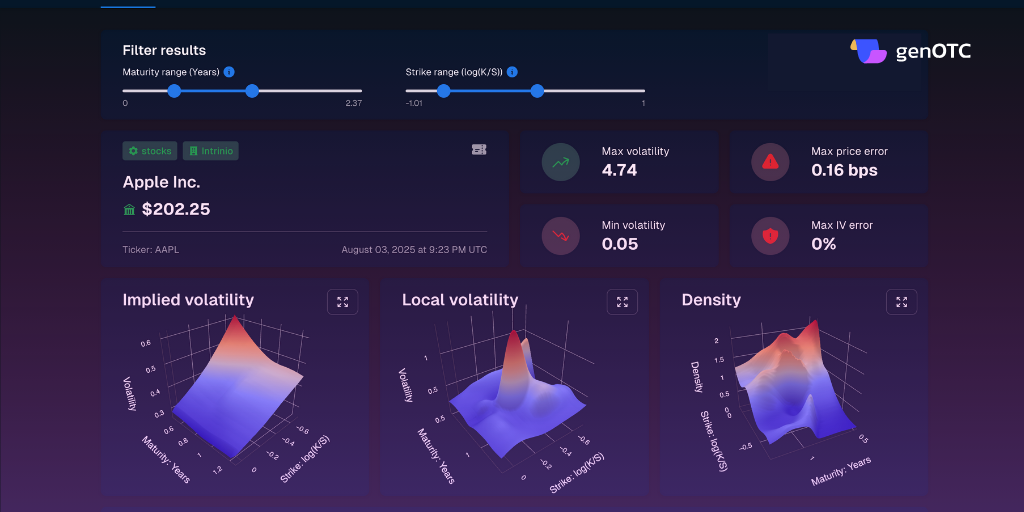Click the ticket icon in Apple card
Screen dimensions: 1024x512
click(x=479, y=150)
